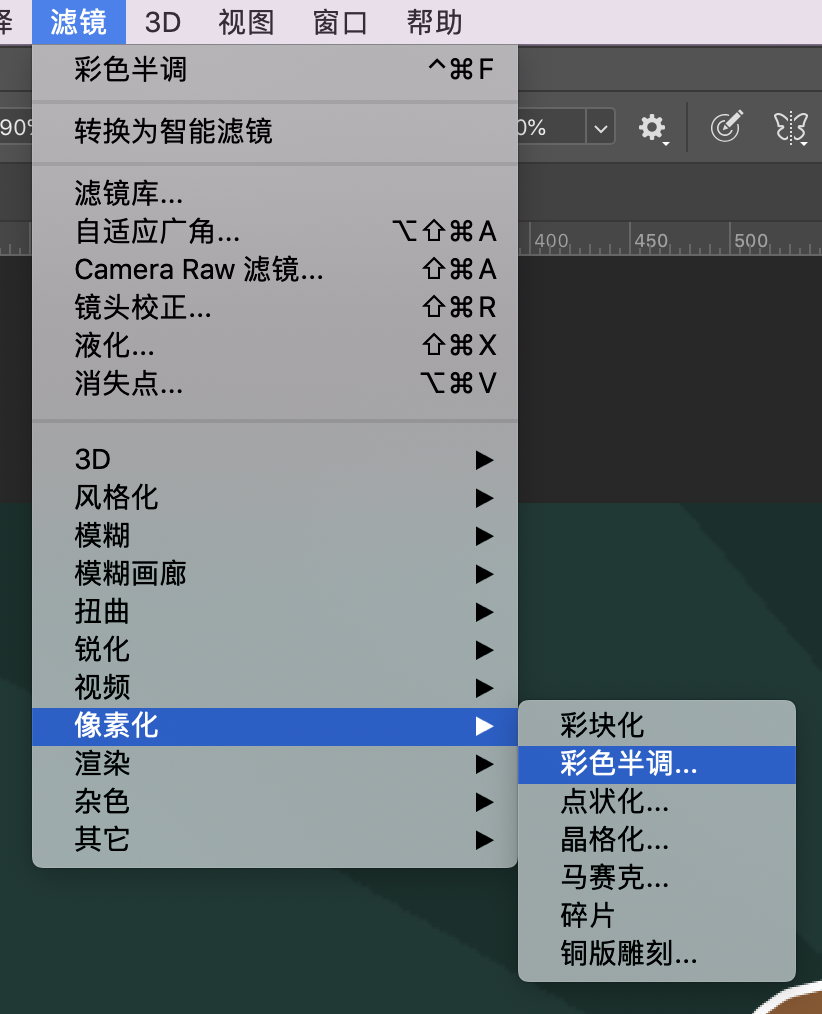Open the 窗口 (Window) menu in menu bar
822x1014 pixels.
340,22
